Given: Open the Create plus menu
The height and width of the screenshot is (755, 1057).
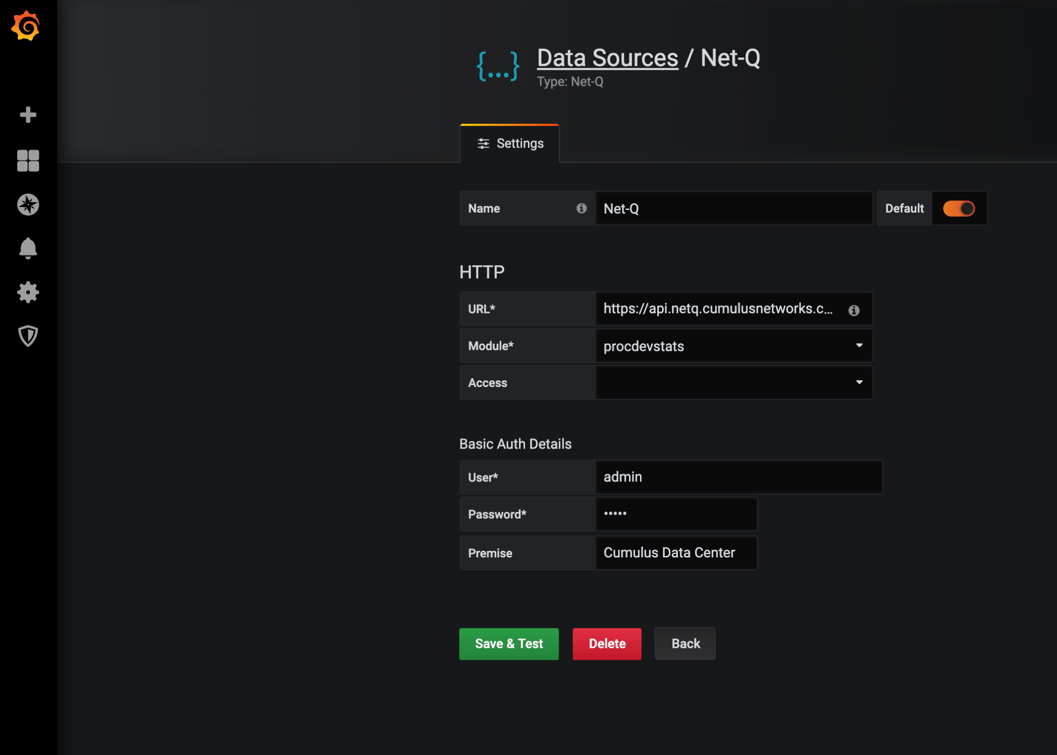Looking at the screenshot, I should [x=28, y=115].
